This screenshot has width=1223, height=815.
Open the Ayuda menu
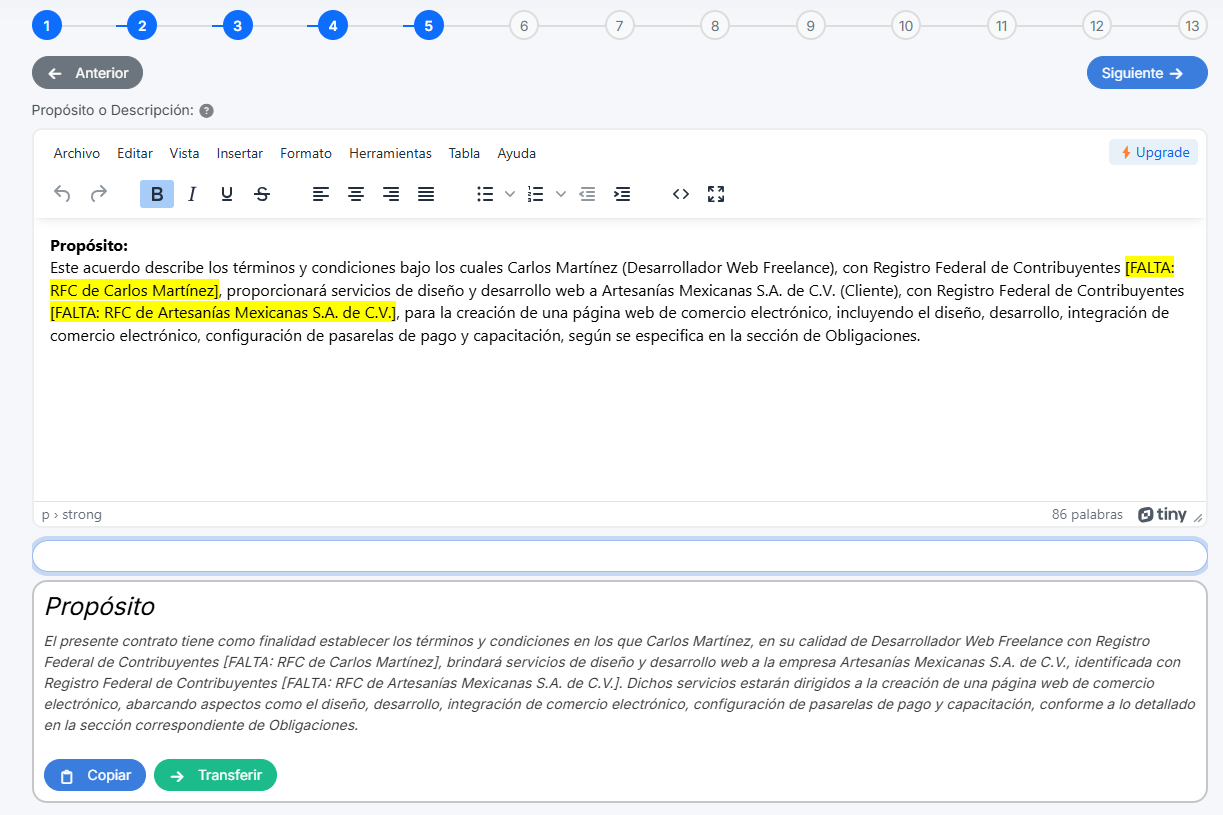[x=517, y=153]
